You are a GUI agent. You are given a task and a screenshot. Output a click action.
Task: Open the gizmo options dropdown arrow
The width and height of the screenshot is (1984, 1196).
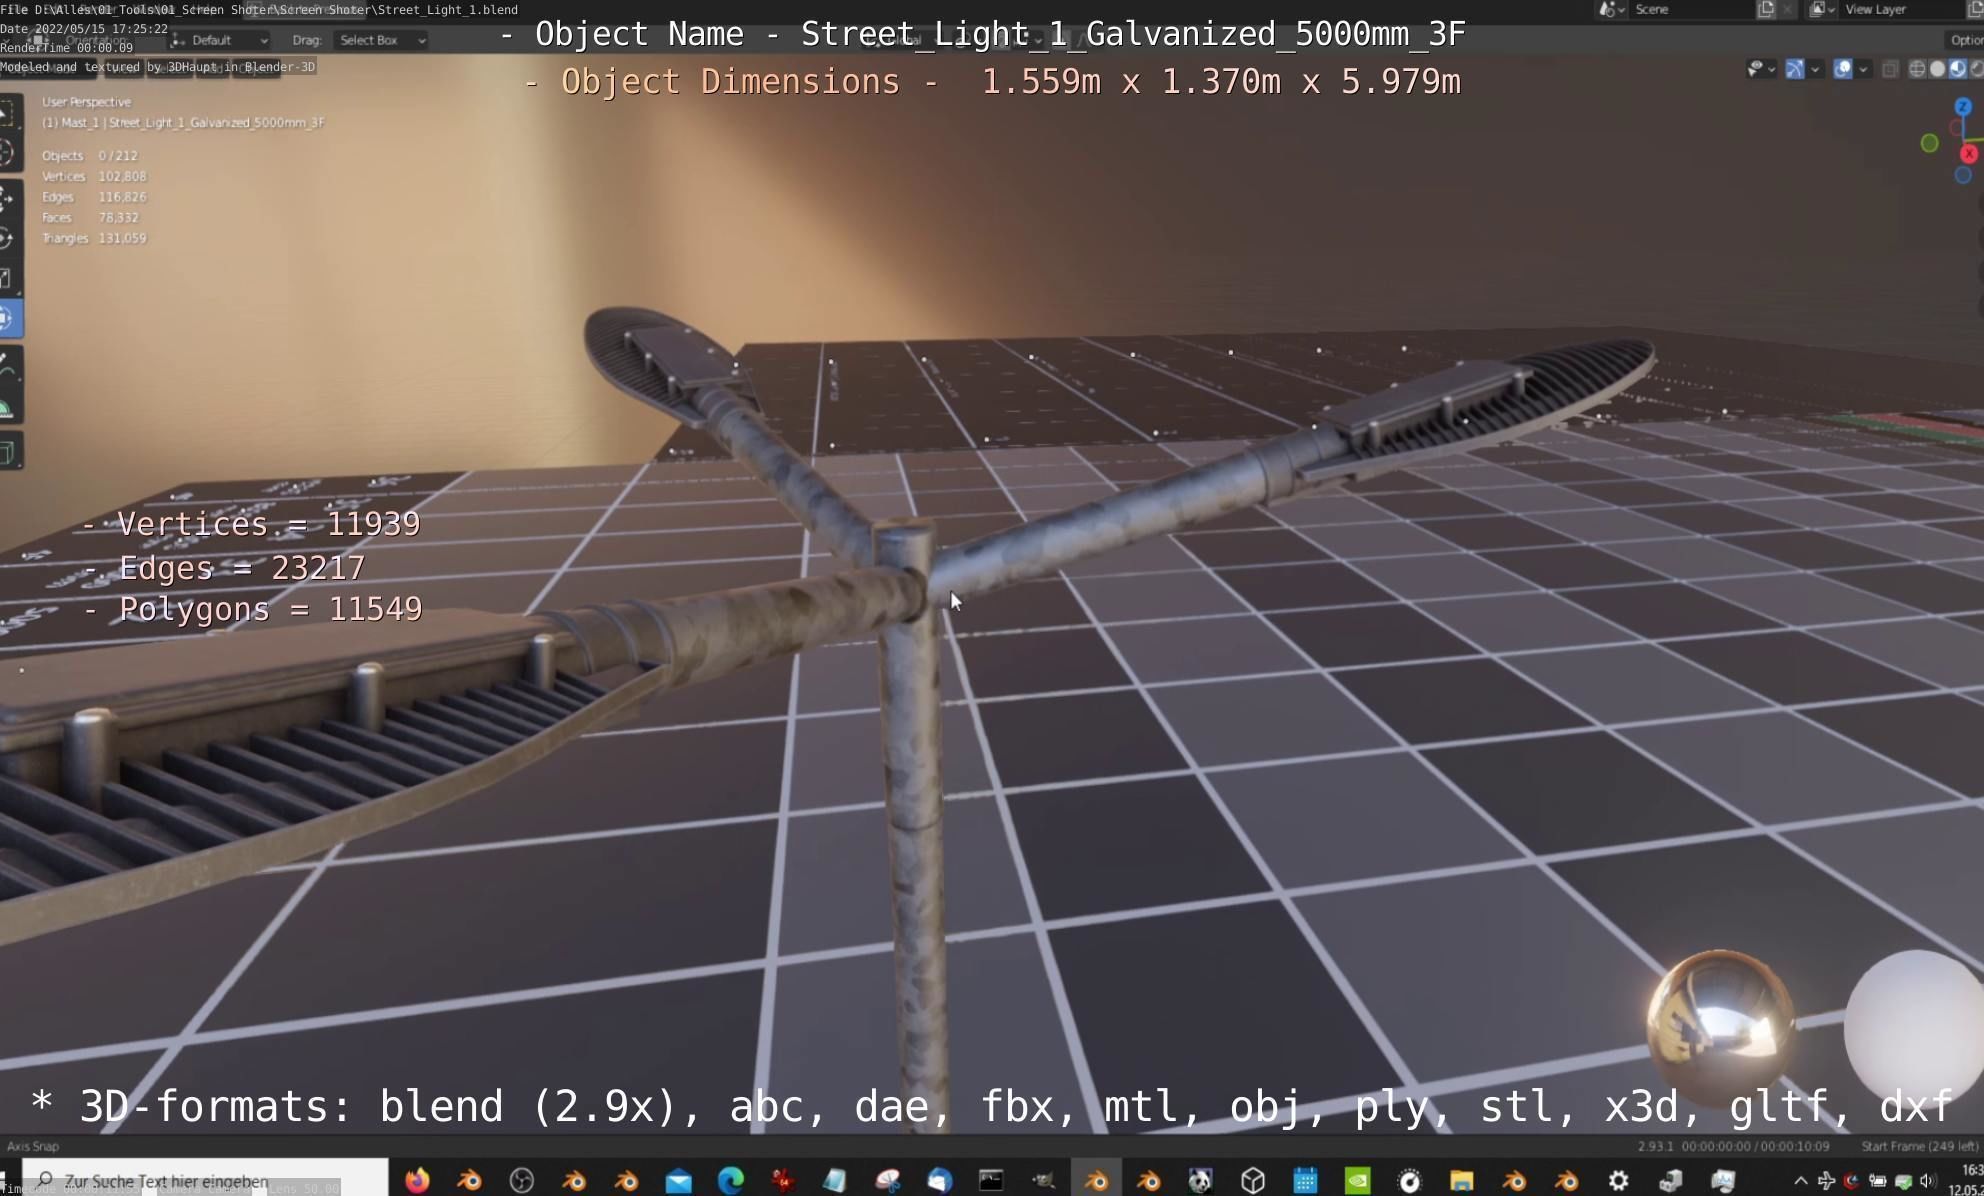tap(1815, 69)
